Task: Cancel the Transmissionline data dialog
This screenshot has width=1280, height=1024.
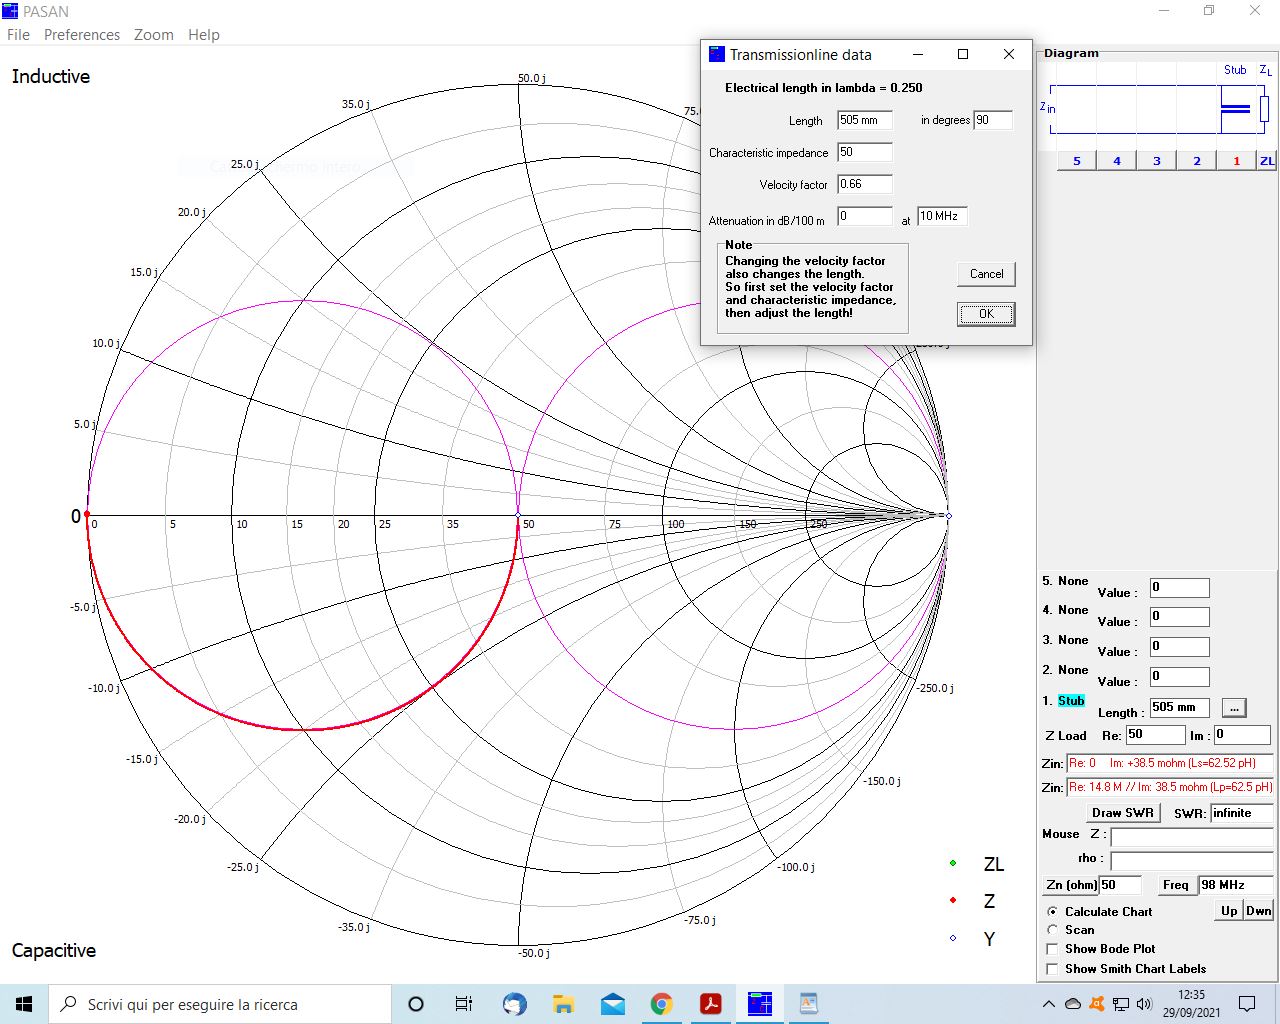Action: coord(986,274)
